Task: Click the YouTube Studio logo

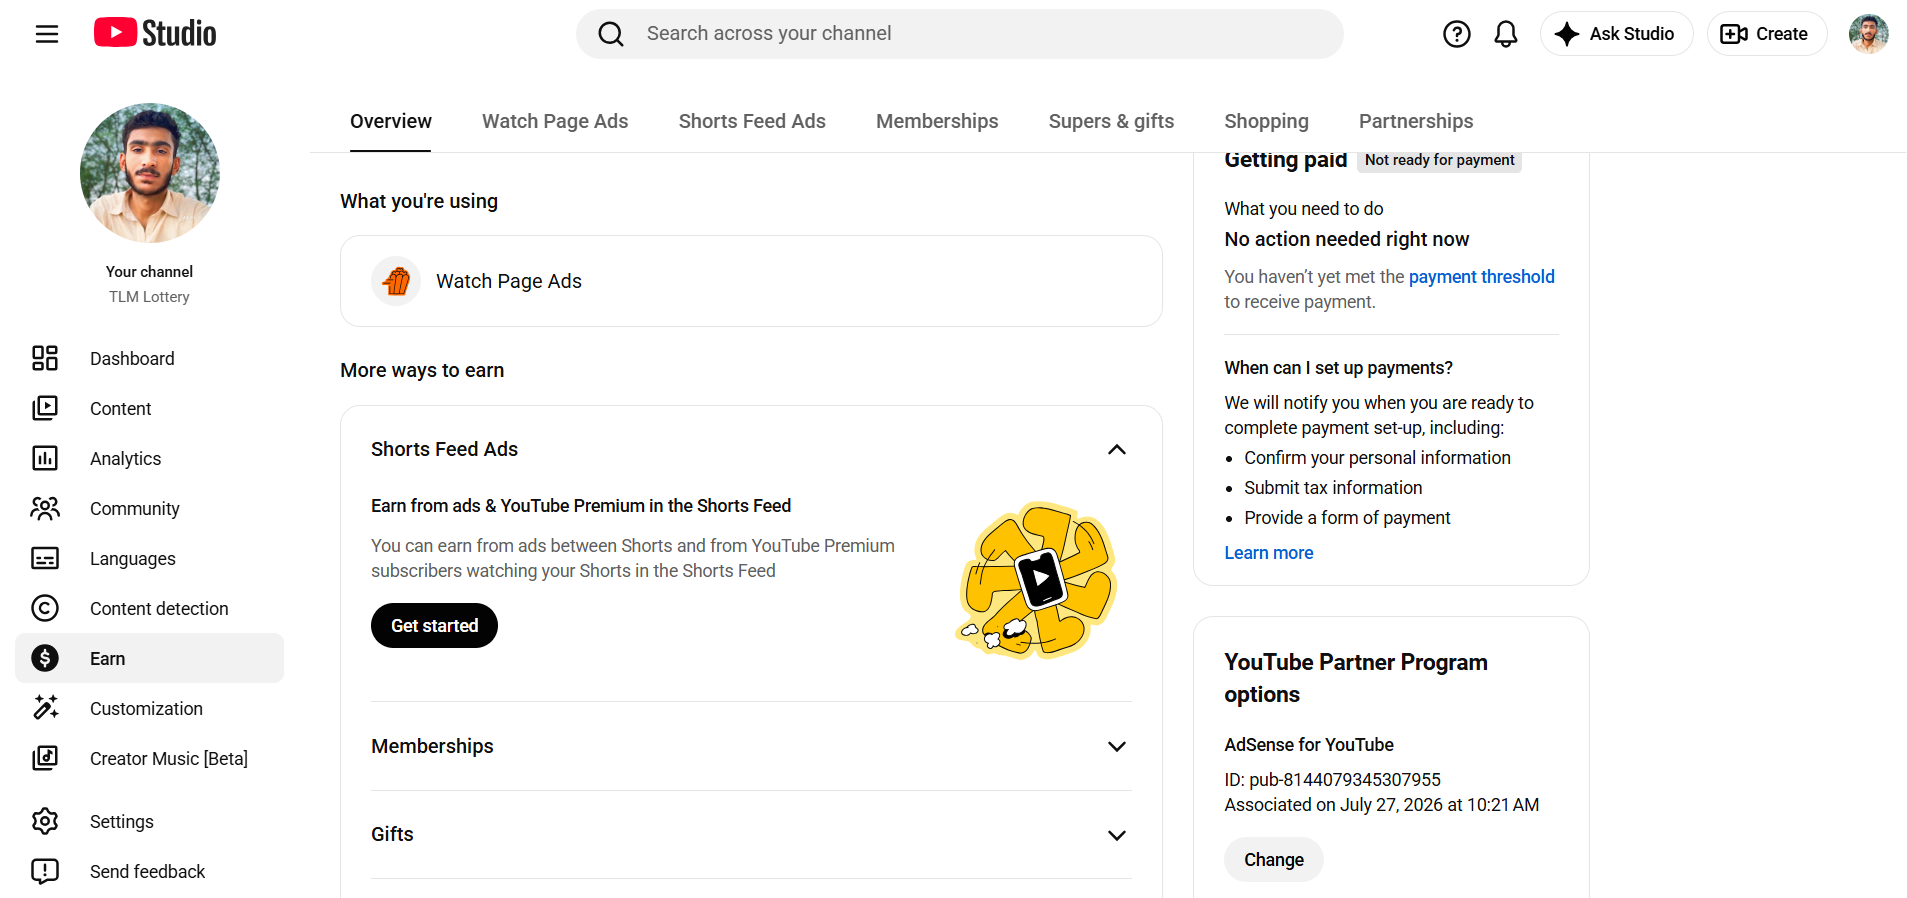Action: [155, 33]
